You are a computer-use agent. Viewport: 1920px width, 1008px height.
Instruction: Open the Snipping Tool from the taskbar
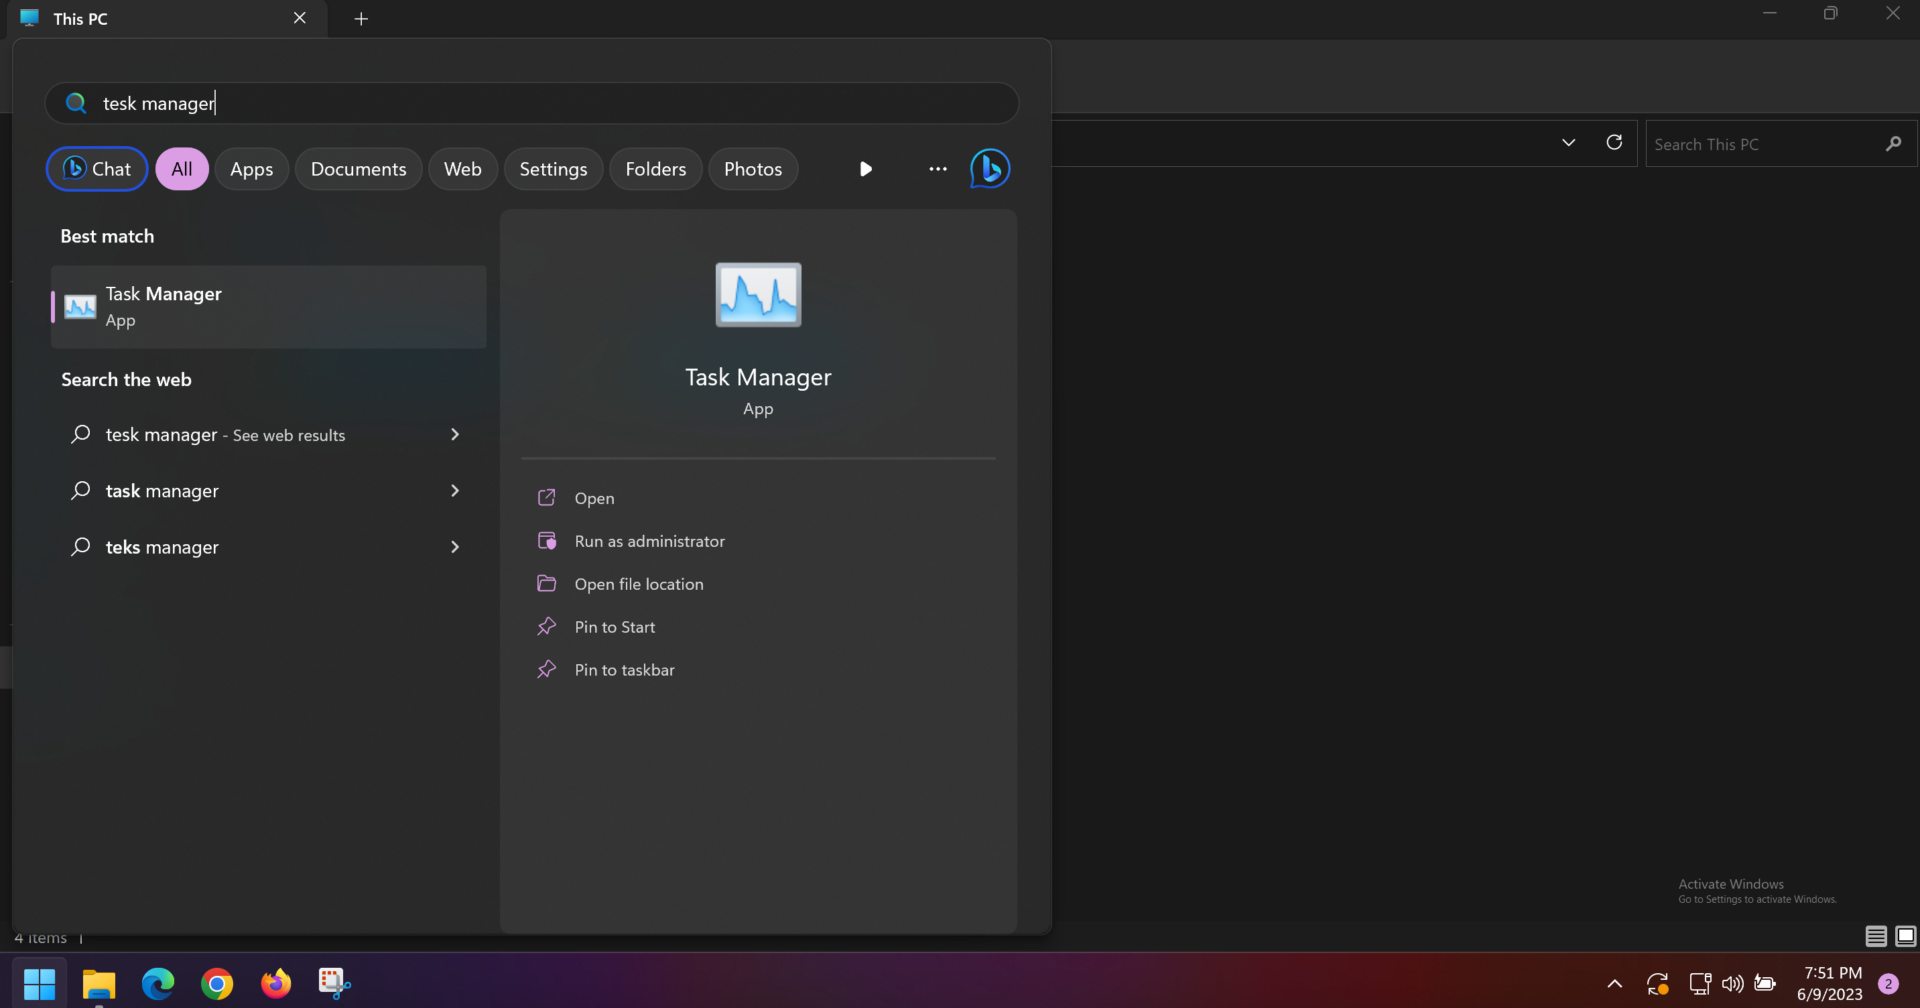334,983
